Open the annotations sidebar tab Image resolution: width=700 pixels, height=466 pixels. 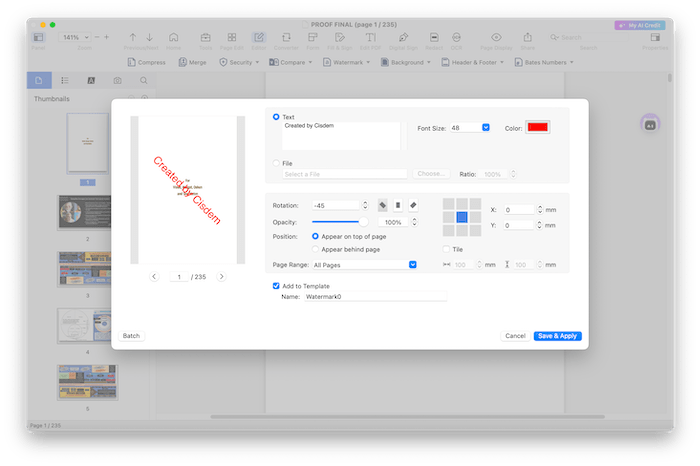pos(91,80)
